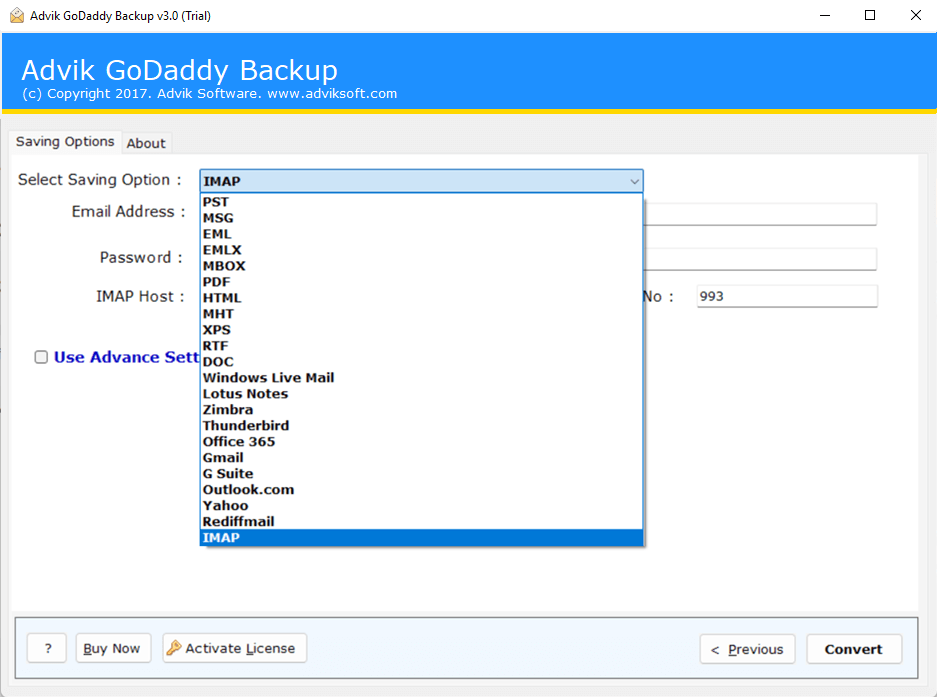This screenshot has width=937, height=697.
Task: Click the Buy Now button
Action: click(113, 648)
